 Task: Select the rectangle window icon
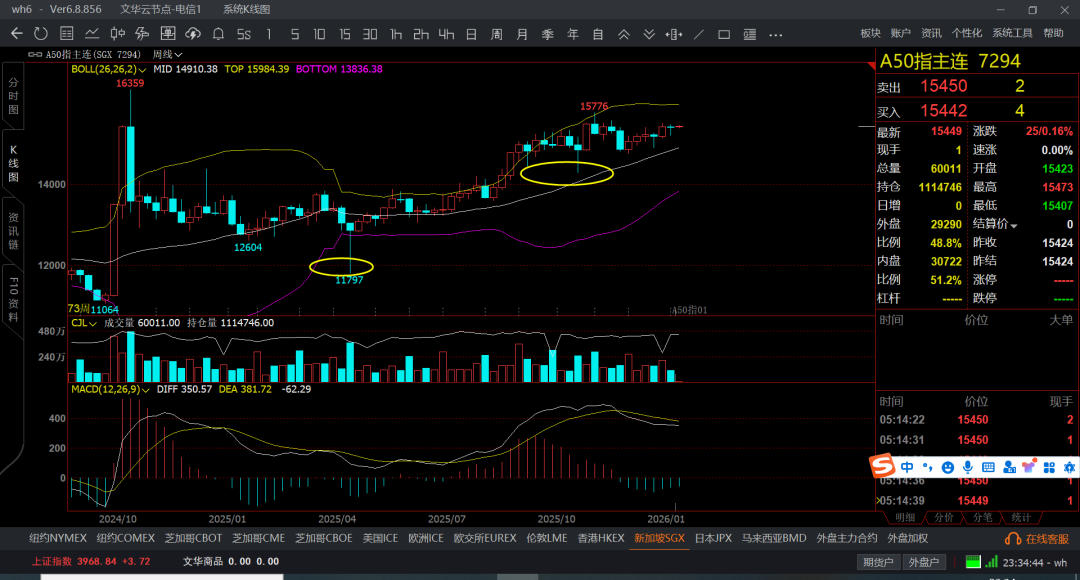coord(724,34)
